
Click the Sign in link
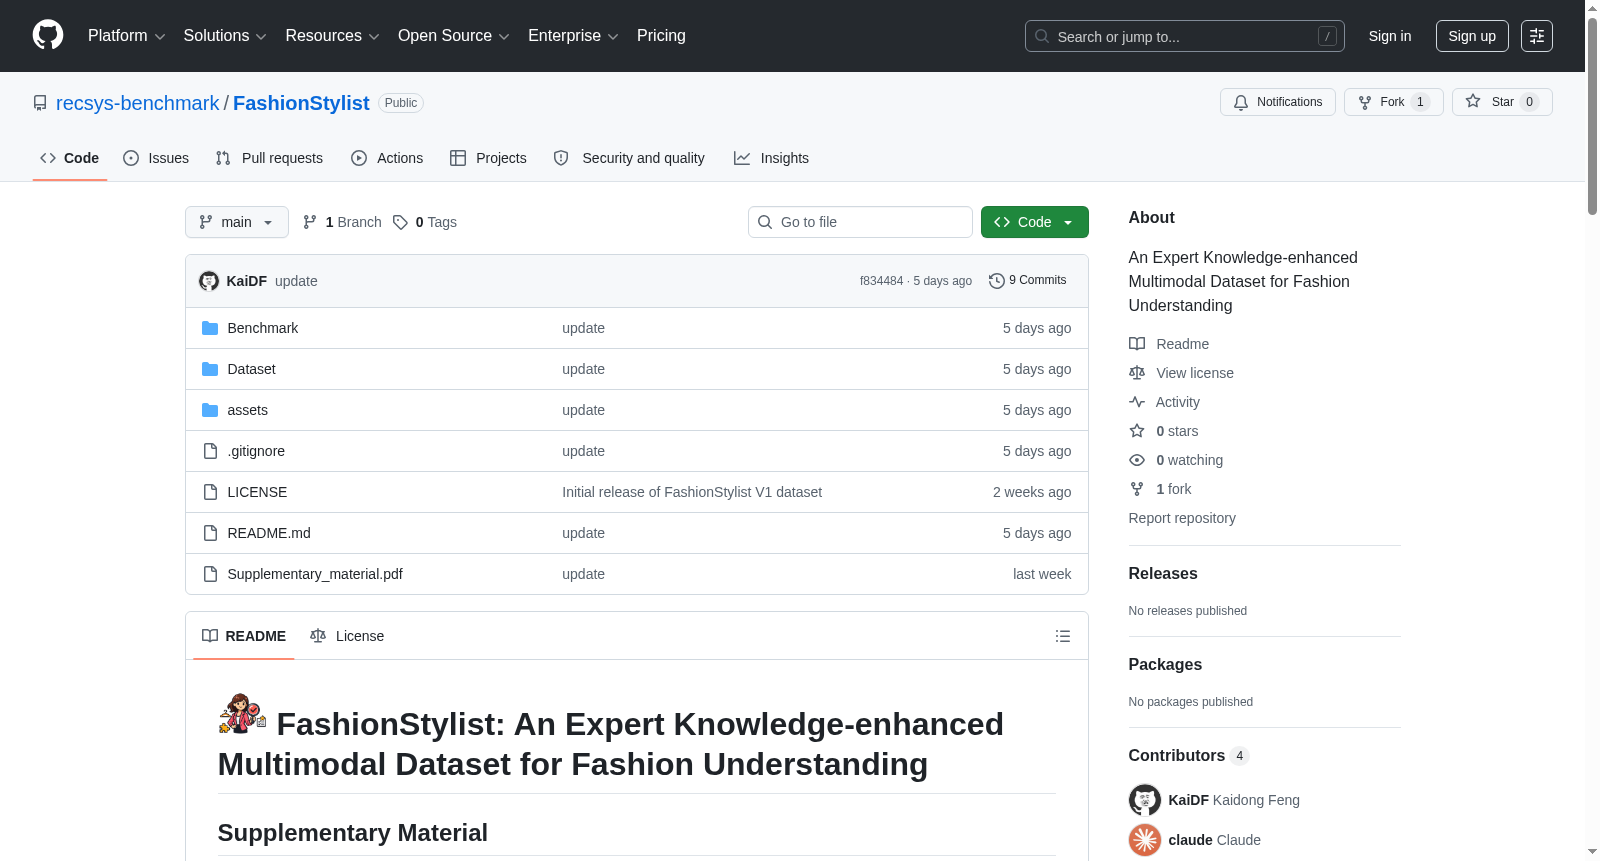pos(1390,36)
